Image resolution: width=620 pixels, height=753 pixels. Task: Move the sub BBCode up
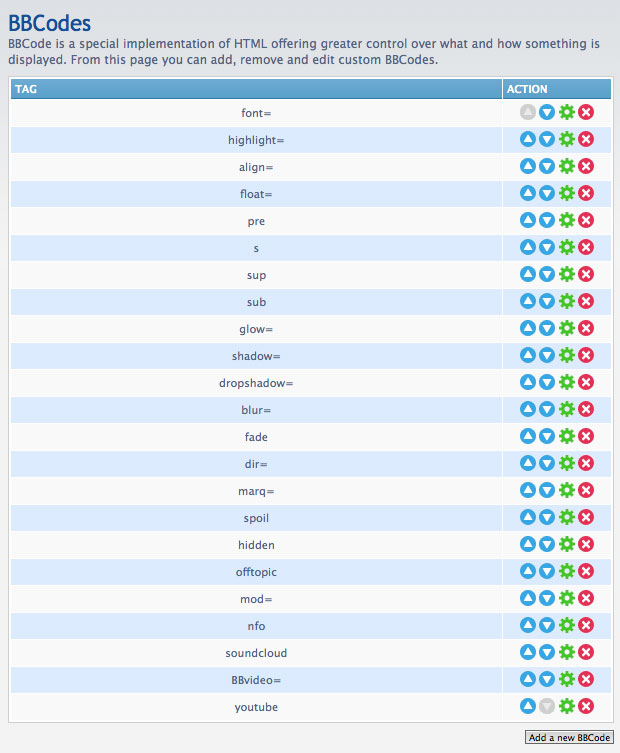(x=527, y=301)
